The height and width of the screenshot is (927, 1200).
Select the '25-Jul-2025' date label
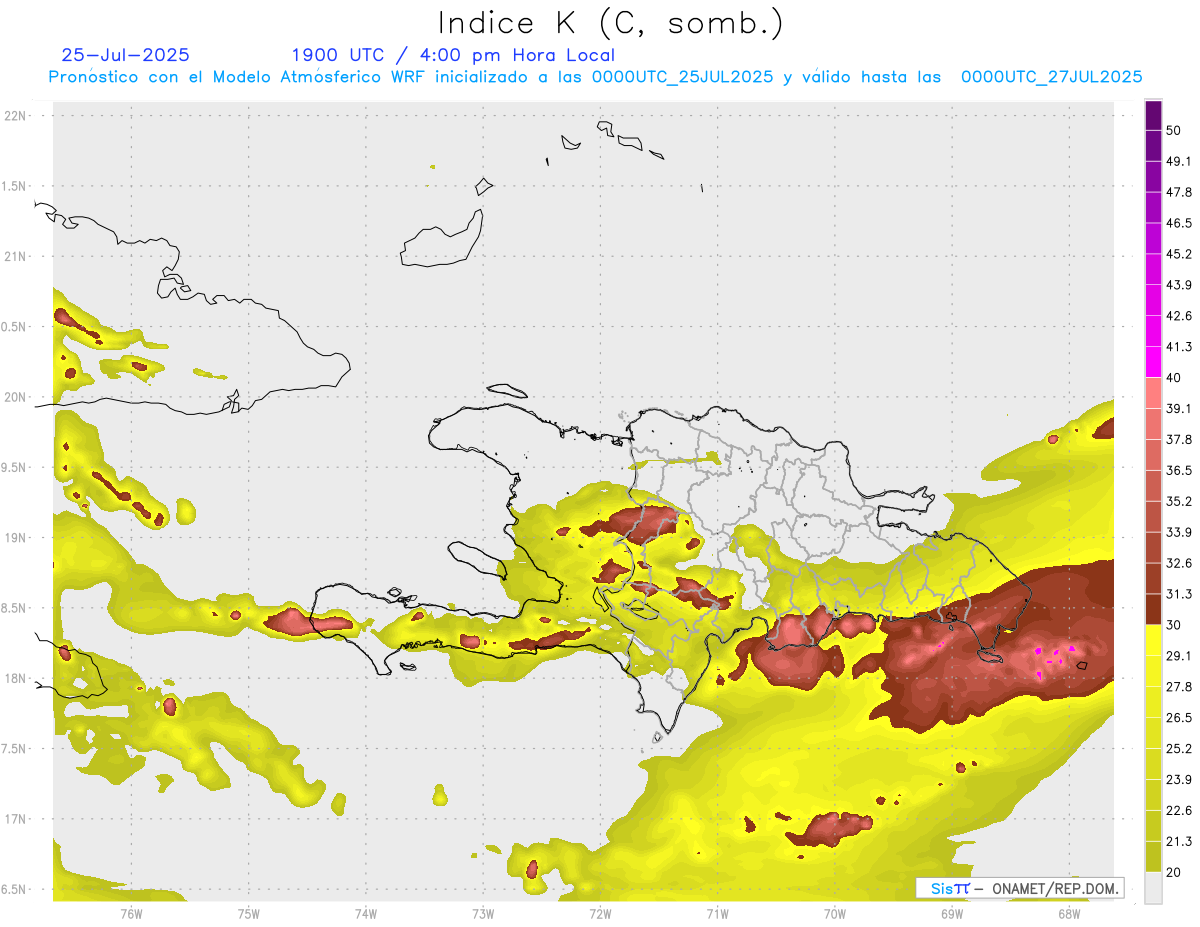point(125,55)
